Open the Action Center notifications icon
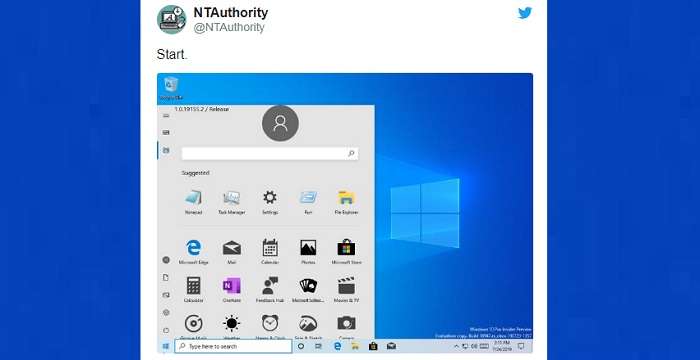 pyautogui.click(x=521, y=346)
